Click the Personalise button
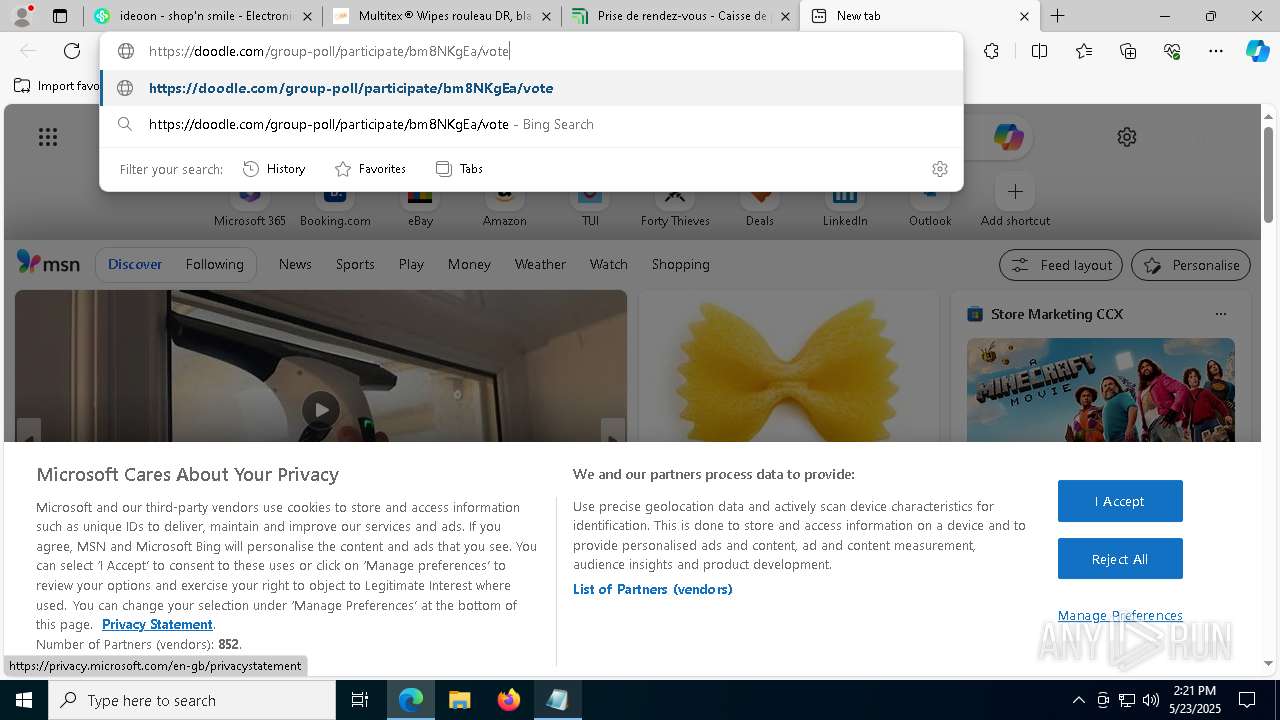Viewport: 1280px width, 720px height. (x=1191, y=265)
